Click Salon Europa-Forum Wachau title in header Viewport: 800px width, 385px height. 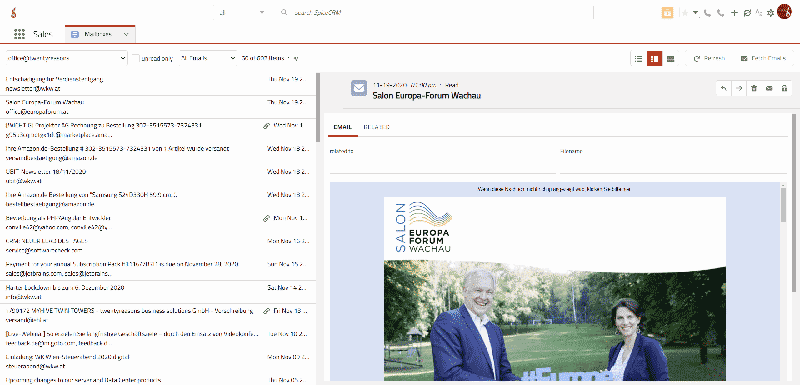click(x=427, y=95)
